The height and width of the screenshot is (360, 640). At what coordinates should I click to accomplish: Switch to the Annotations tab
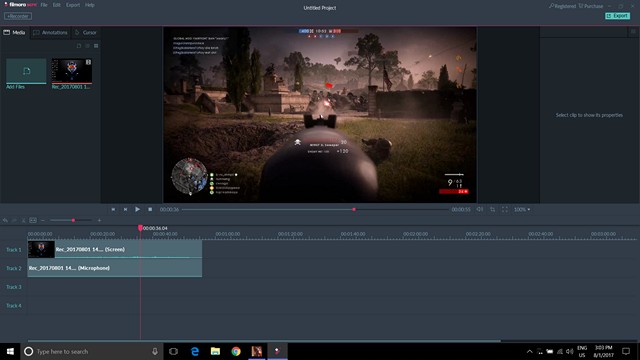point(51,33)
